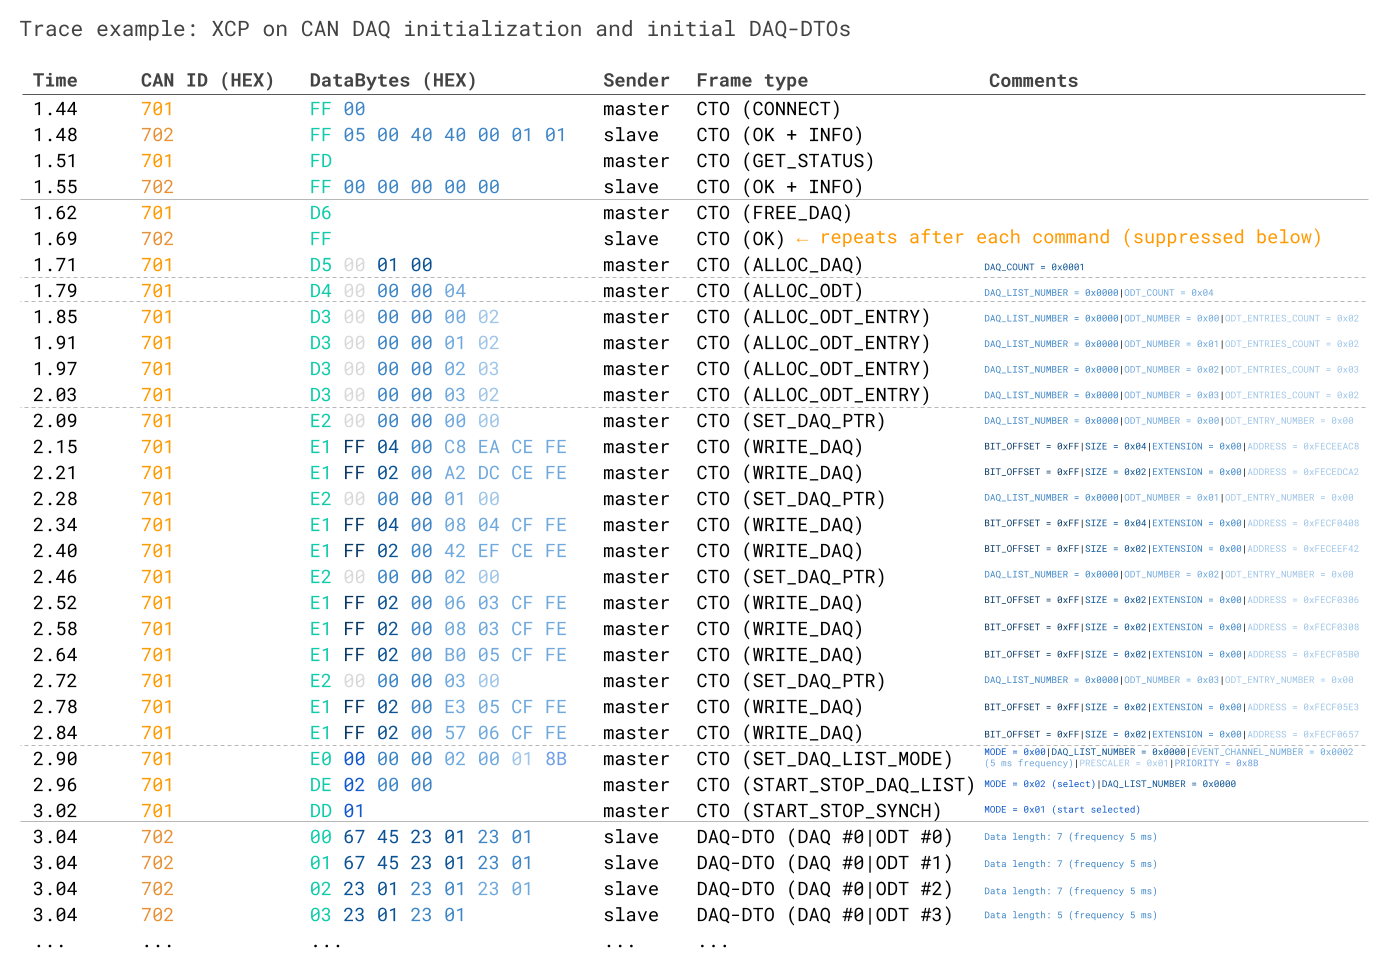1375x970 pixels.
Task: Click data bytes '03 23 01 23 01'
Action: coord(387,915)
